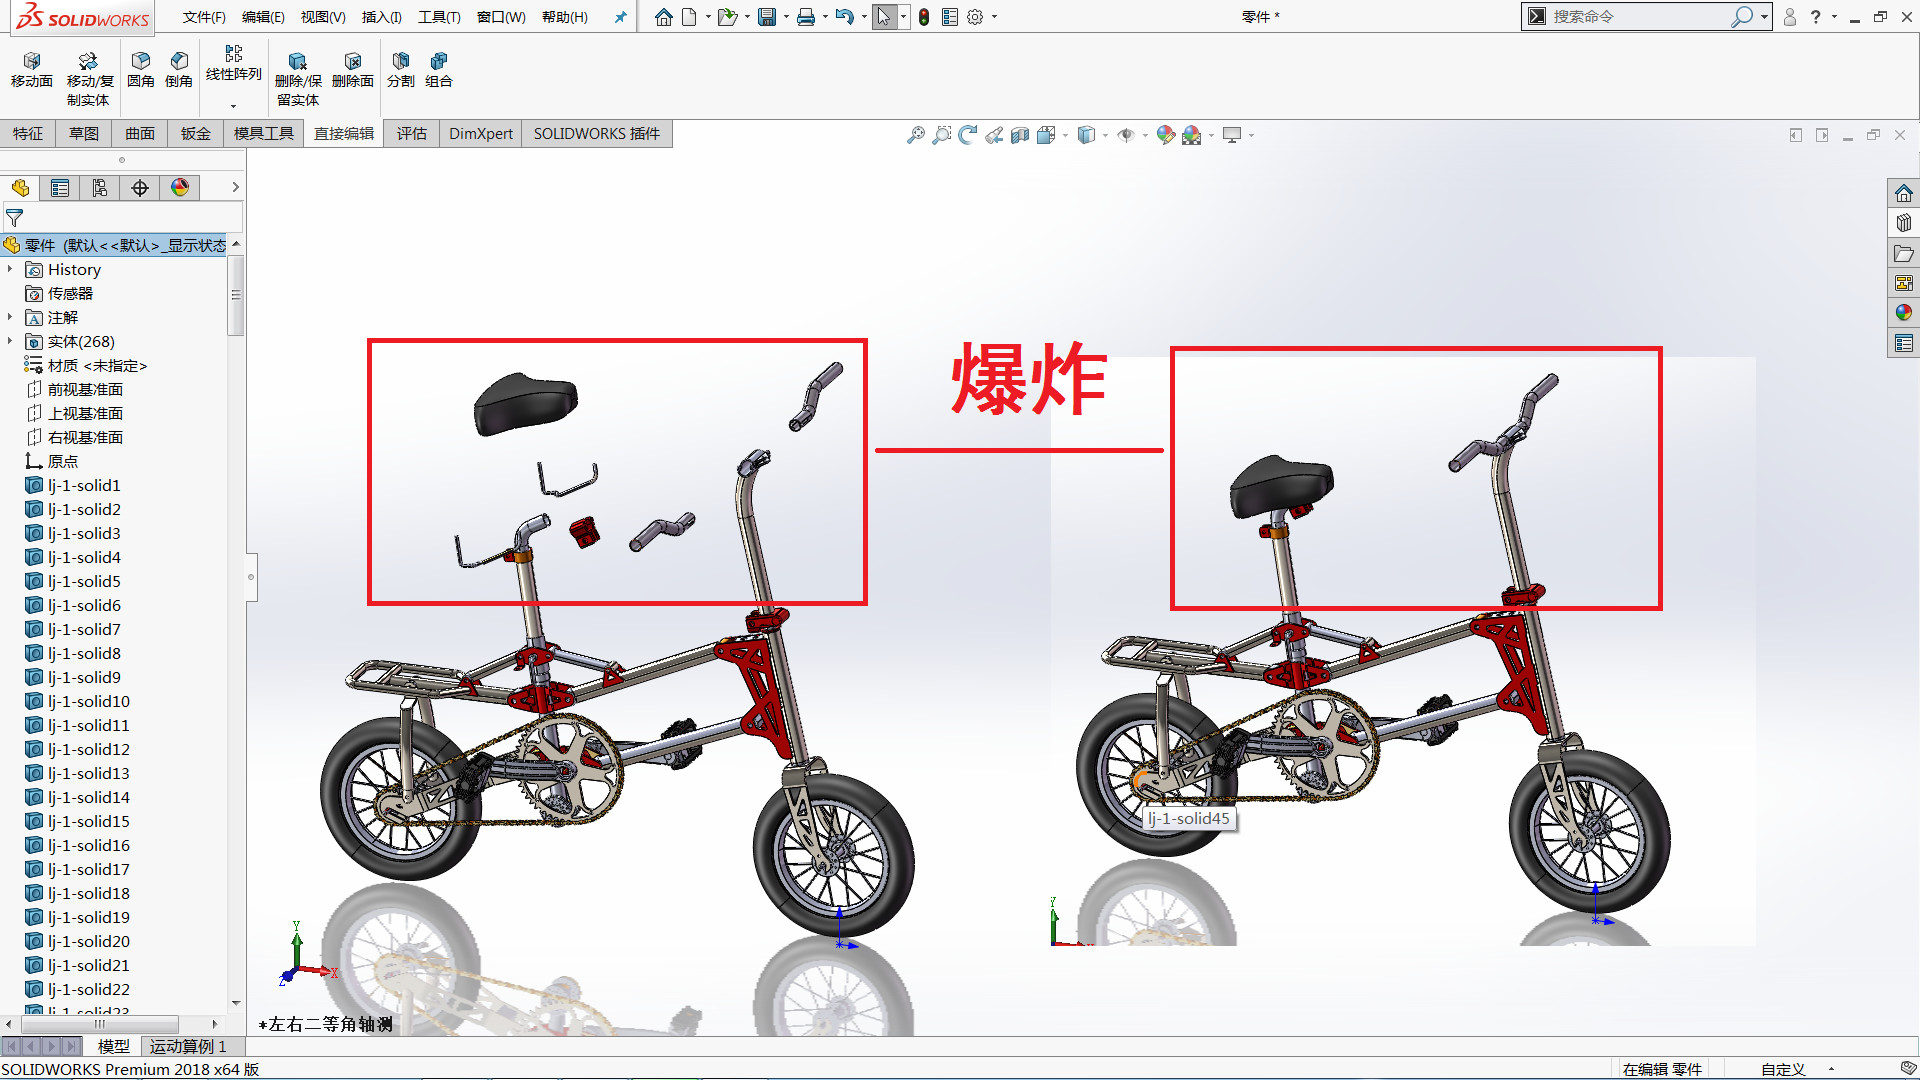This screenshot has width=1920, height=1080.
Task: Toggle the rebuild traffic light icon
Action: pyautogui.click(x=924, y=17)
